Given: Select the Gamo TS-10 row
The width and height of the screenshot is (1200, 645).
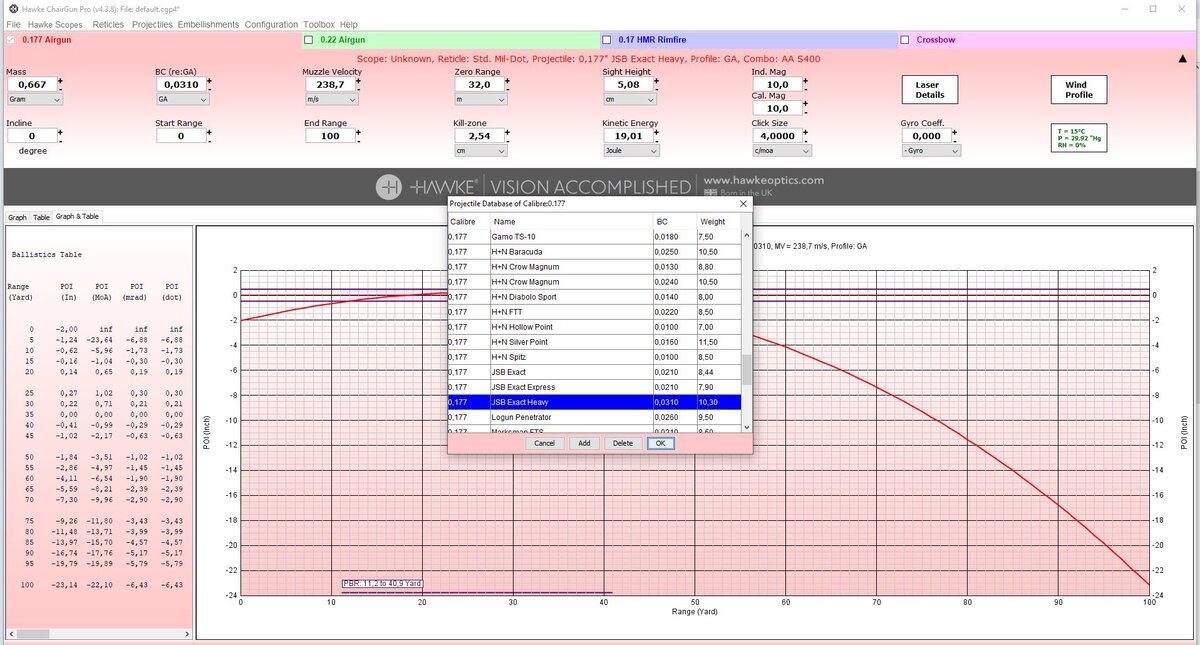Looking at the screenshot, I should pos(594,237).
